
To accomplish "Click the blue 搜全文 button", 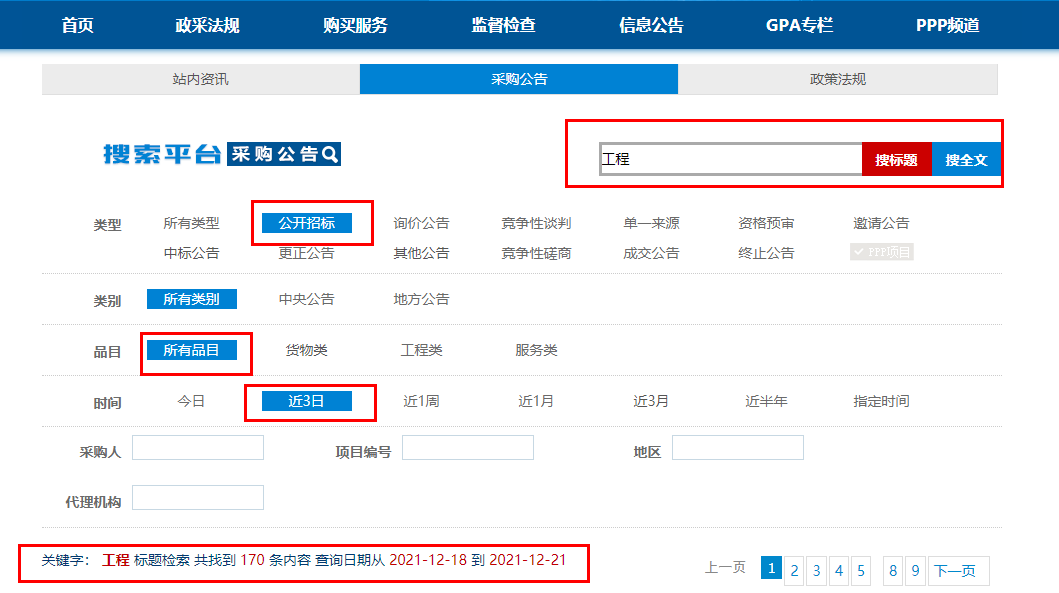I will point(966,159).
